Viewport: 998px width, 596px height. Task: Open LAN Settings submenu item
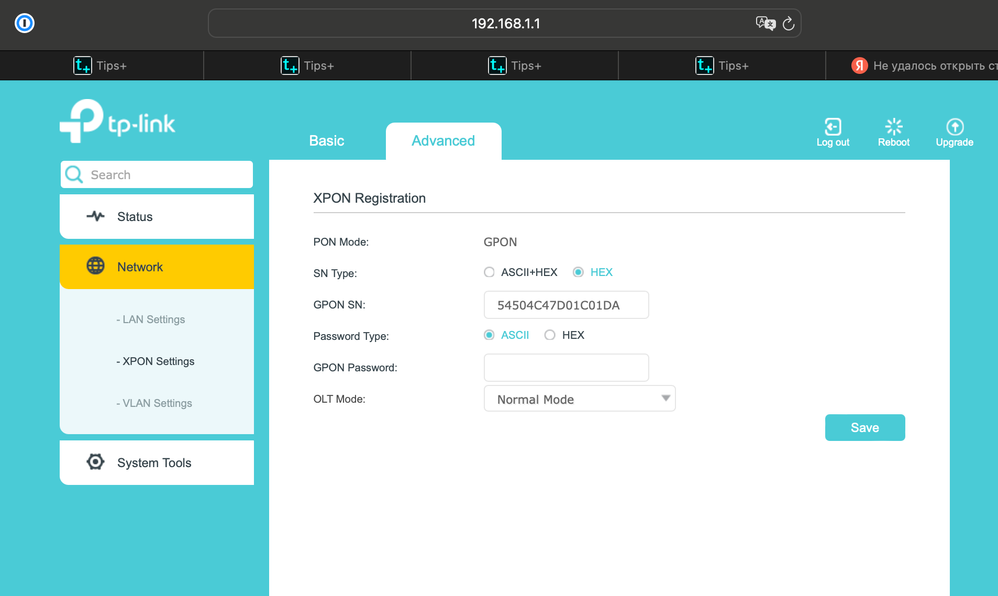pyautogui.click(x=153, y=320)
